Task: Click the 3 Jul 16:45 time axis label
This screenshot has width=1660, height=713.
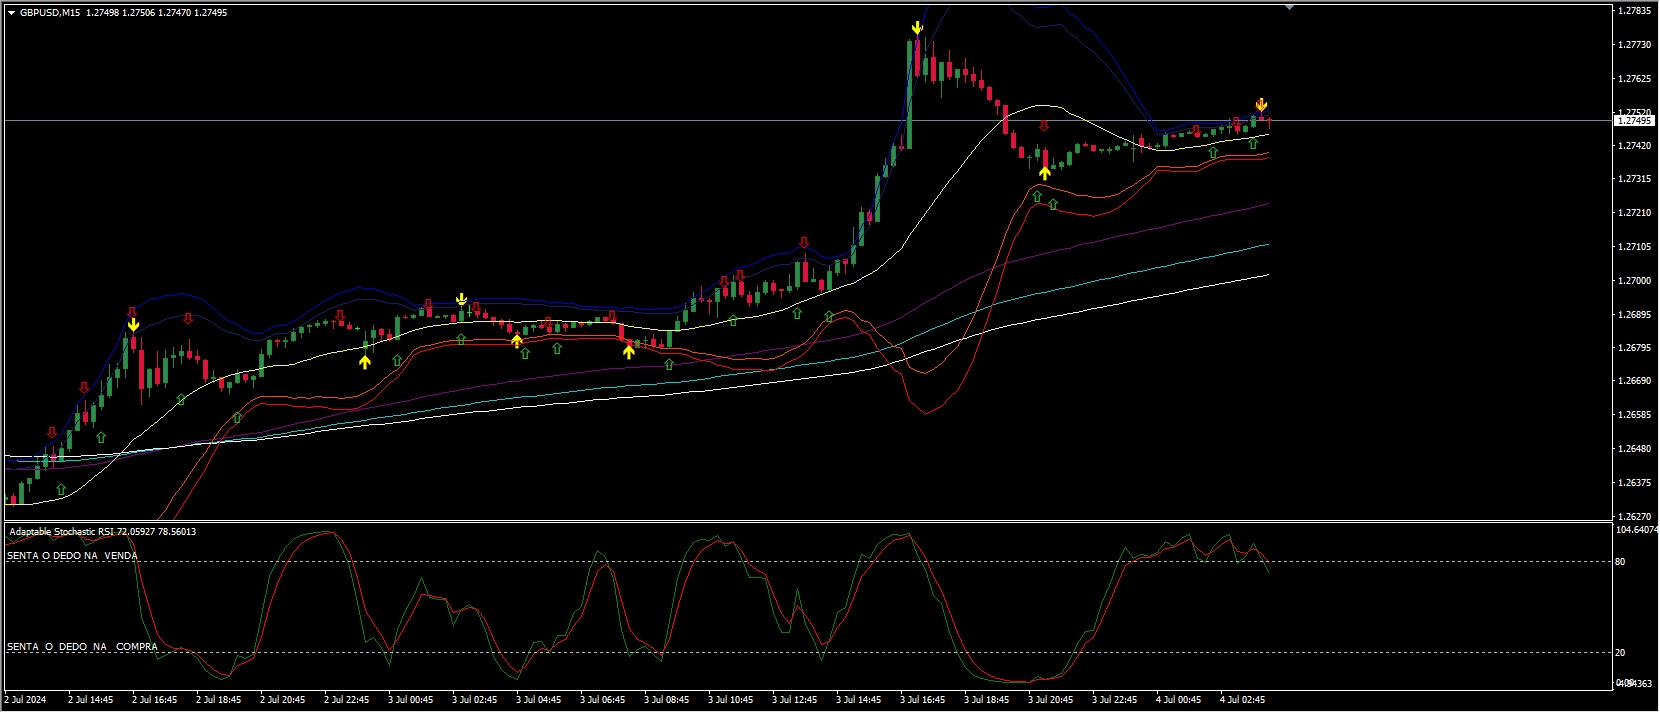Action: (x=922, y=700)
